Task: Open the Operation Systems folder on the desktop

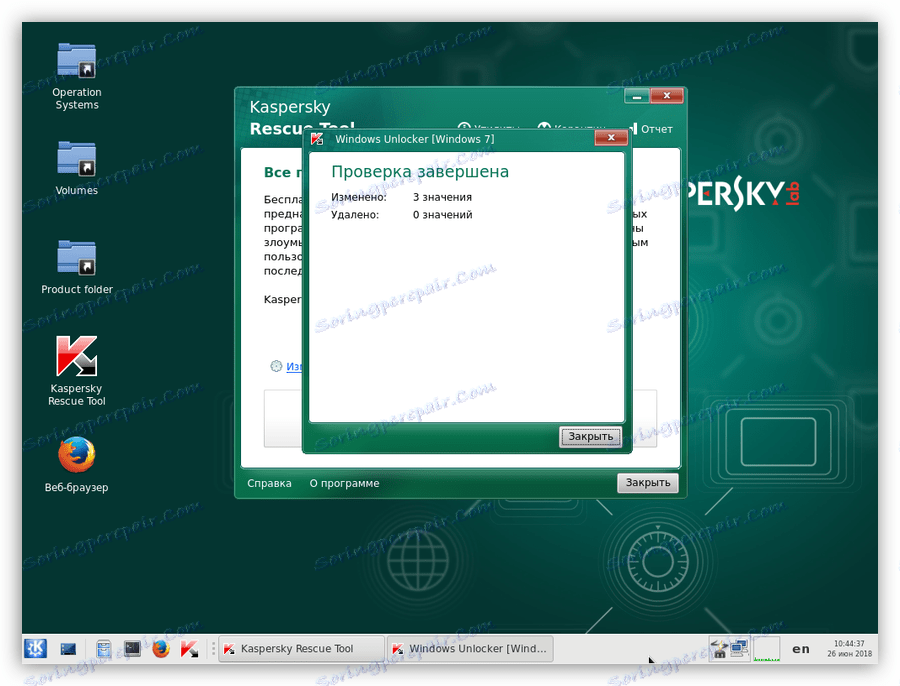Action: coord(76,62)
